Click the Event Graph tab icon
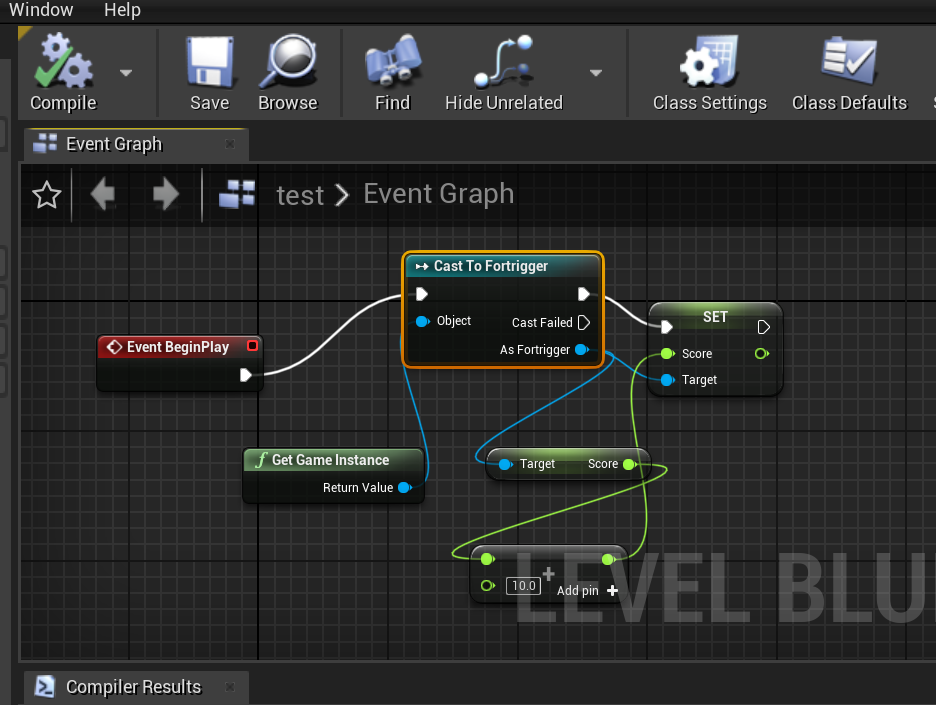936x705 pixels. pos(45,143)
